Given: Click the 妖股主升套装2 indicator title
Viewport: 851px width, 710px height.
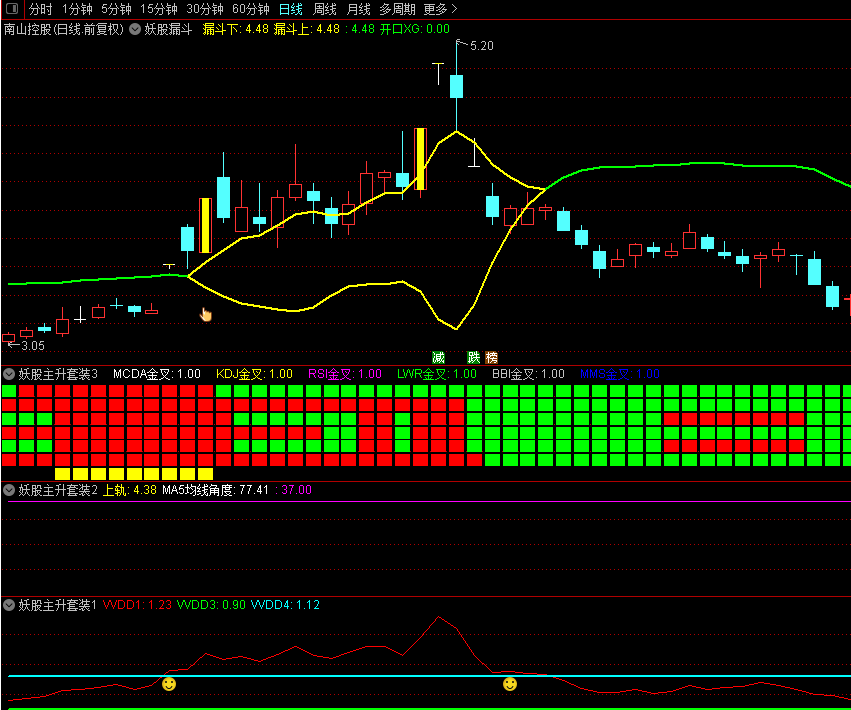Looking at the screenshot, I should pos(58,490).
